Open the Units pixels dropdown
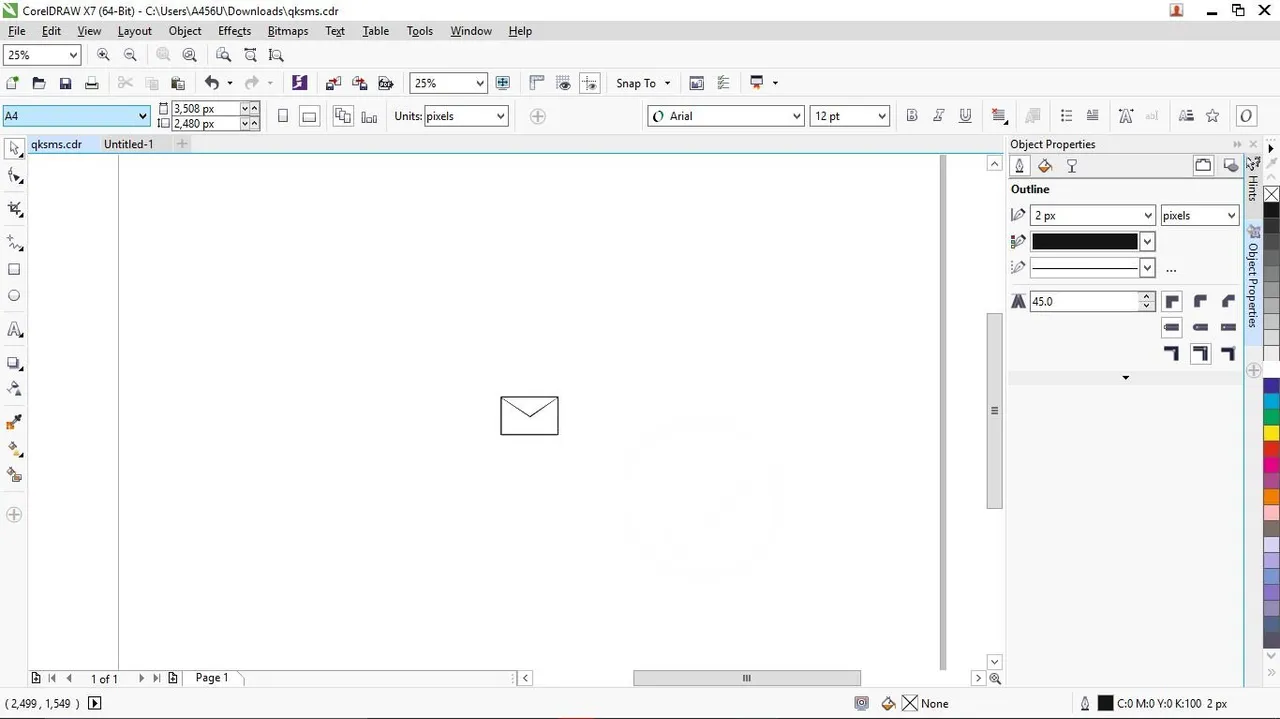Image resolution: width=1280 pixels, height=719 pixels. [x=499, y=116]
